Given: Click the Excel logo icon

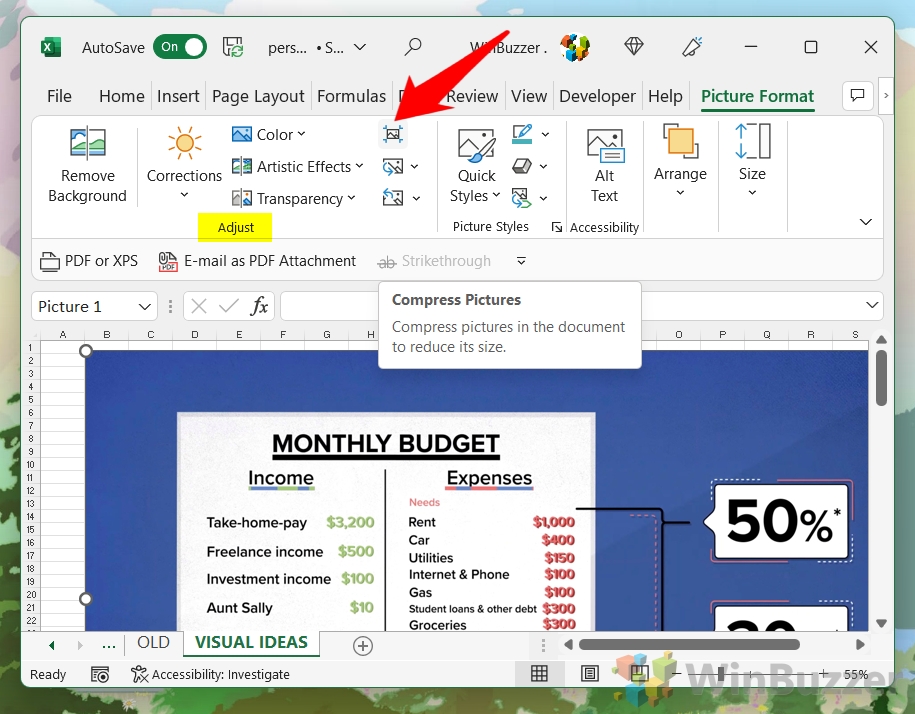Looking at the screenshot, I should click(51, 47).
